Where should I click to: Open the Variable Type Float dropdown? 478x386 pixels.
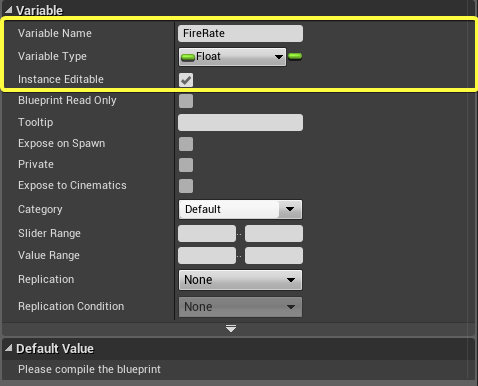pyautogui.click(x=232, y=57)
